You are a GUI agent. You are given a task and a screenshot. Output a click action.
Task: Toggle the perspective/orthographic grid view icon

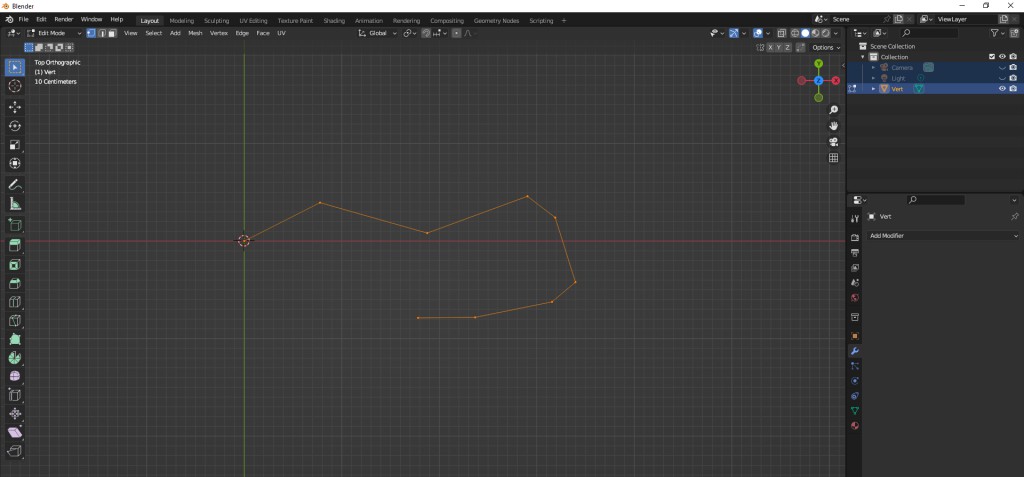click(833, 158)
